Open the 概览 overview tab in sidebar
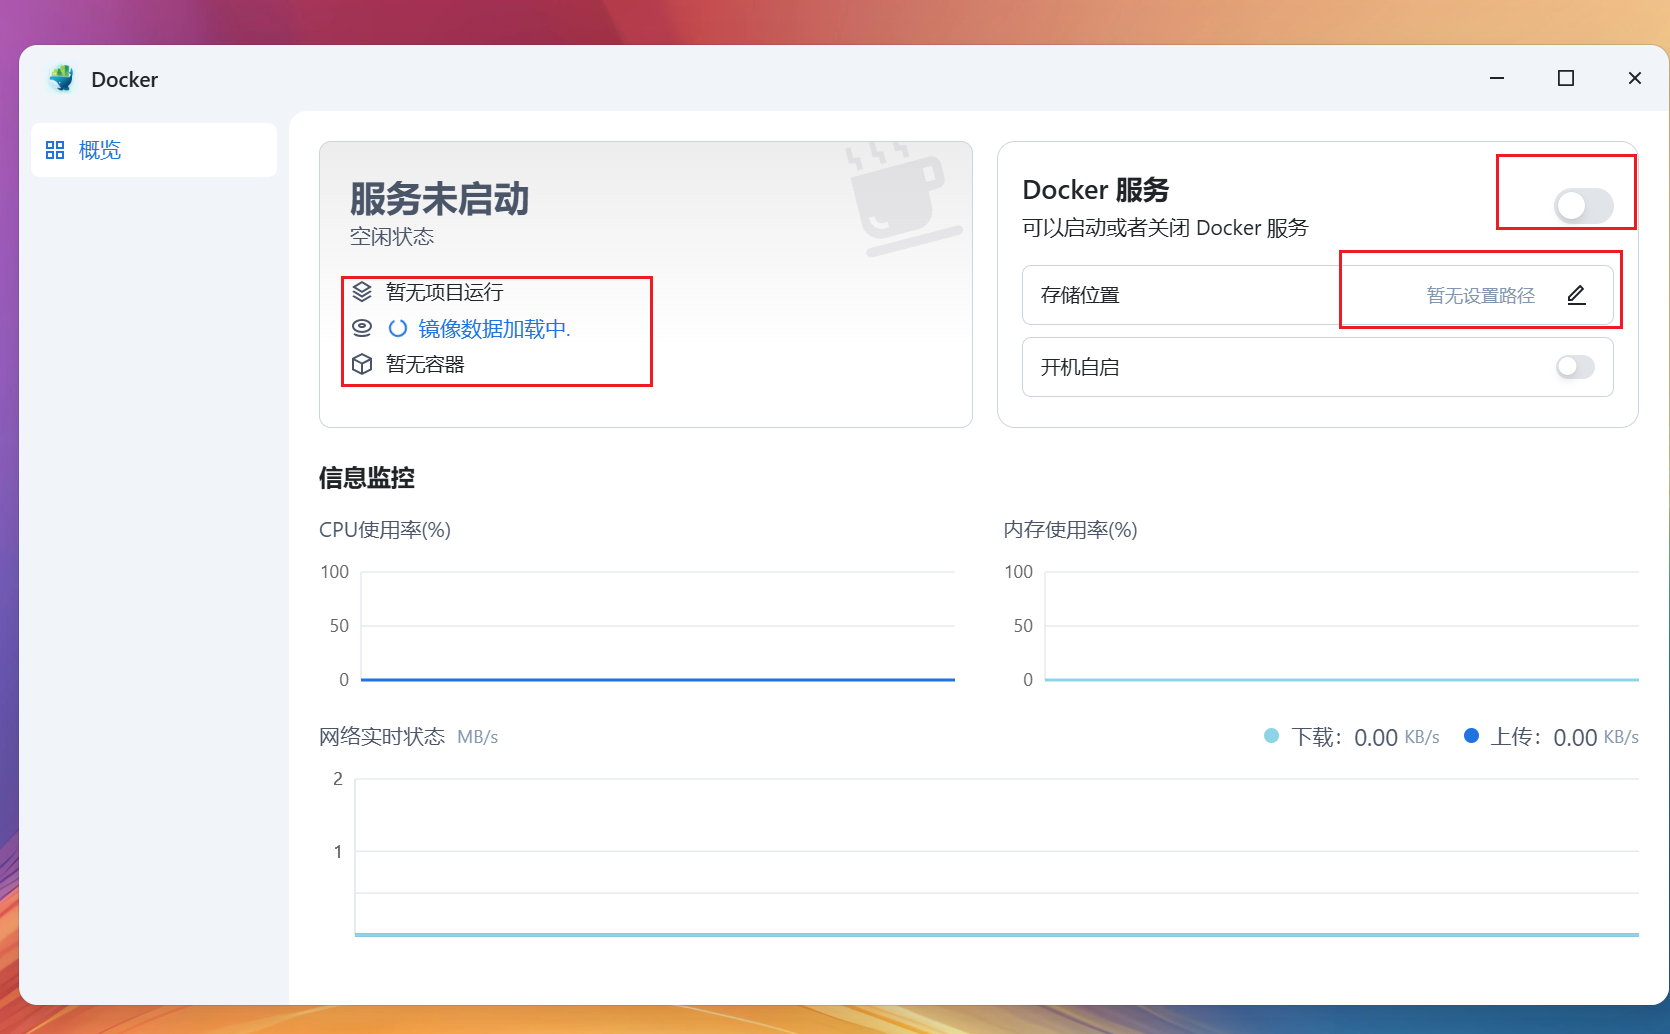The height and width of the screenshot is (1034, 1670). coord(154,150)
